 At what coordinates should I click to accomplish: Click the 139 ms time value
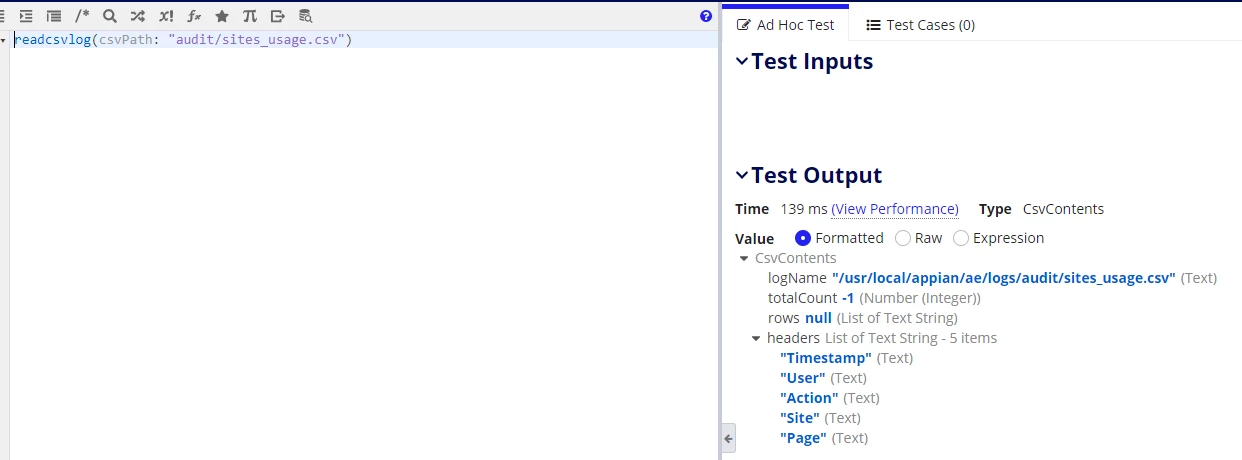pyautogui.click(x=804, y=209)
